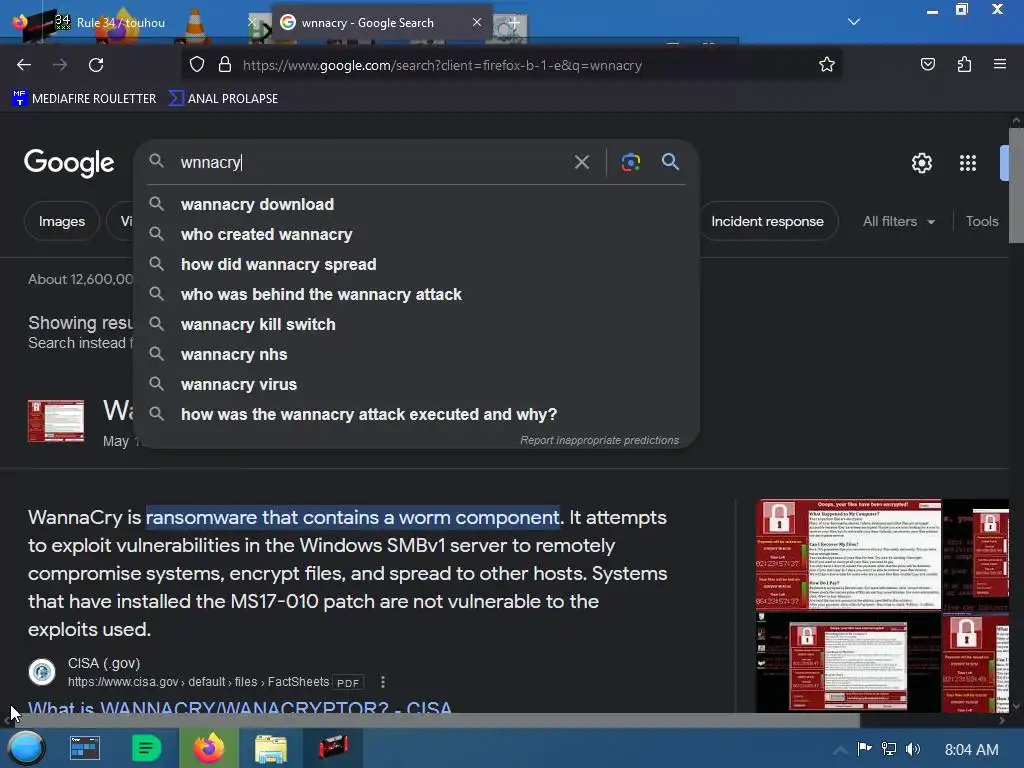Select the Incident response filter chip

click(767, 221)
